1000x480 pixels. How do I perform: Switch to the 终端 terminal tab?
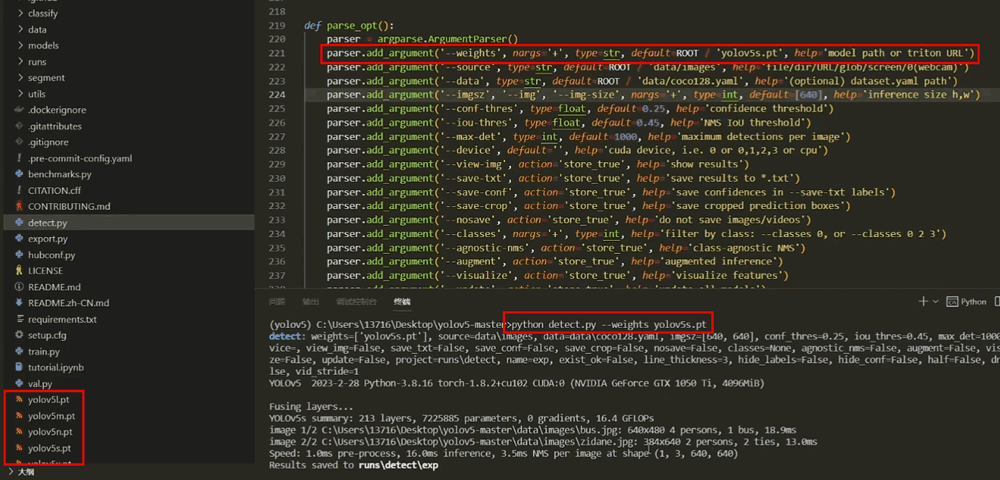click(x=402, y=301)
